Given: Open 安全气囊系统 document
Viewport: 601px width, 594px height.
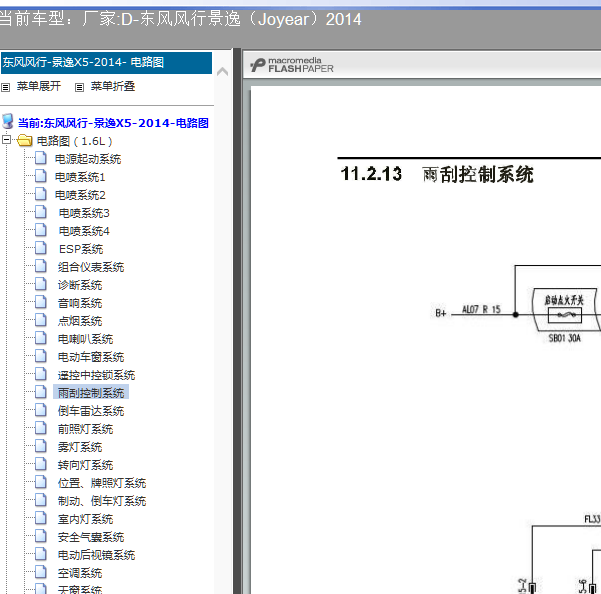Looking at the screenshot, I should click(91, 537).
